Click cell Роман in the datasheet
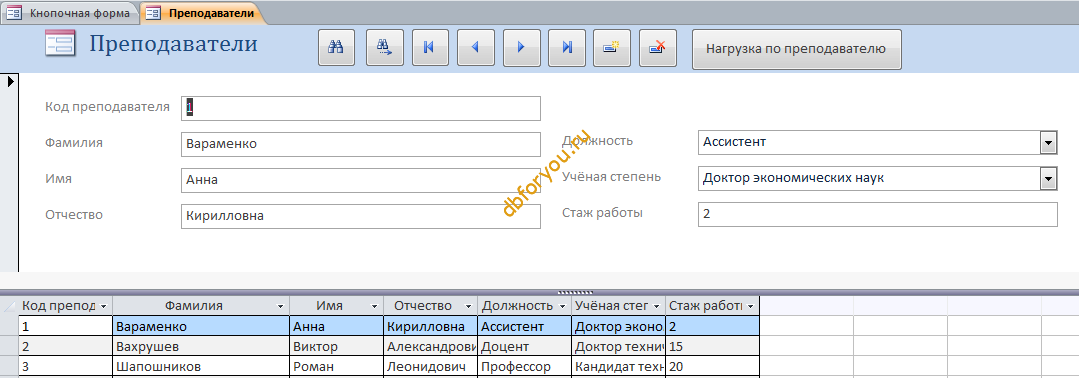This screenshot has height=378, width=1079. point(336,366)
